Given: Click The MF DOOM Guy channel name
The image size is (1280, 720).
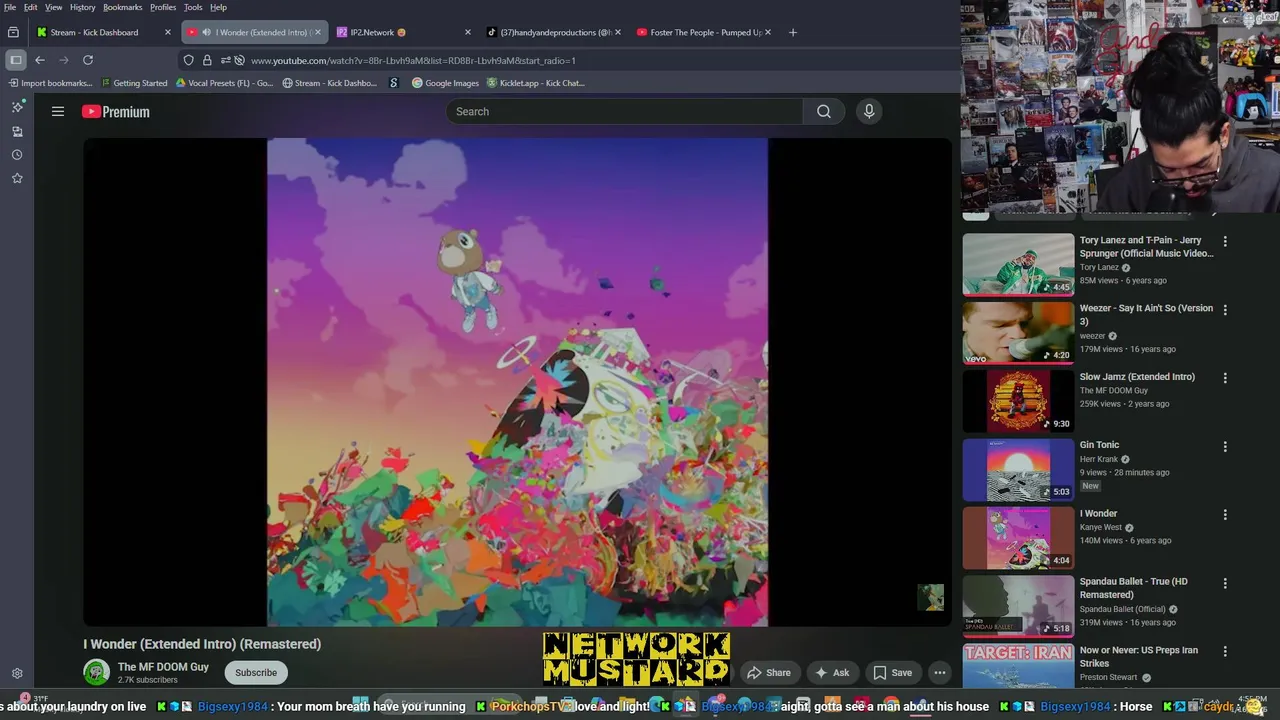Looking at the screenshot, I should click(x=163, y=667).
